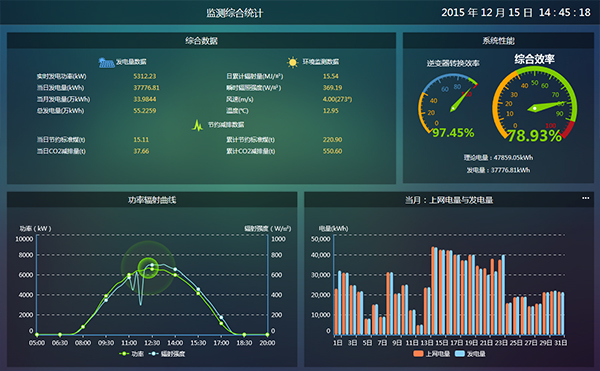Viewport: 600px width, 371px height.
Task: Click the 5312.23 real-time power value
Action: [145, 76]
